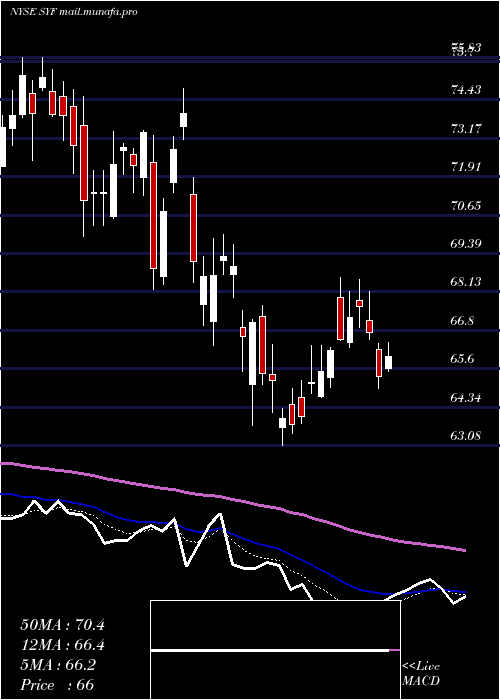The width and height of the screenshot is (500, 700).
Task: Click the NYSE SYF mail.munafa.pro title text
Action: 73,12
